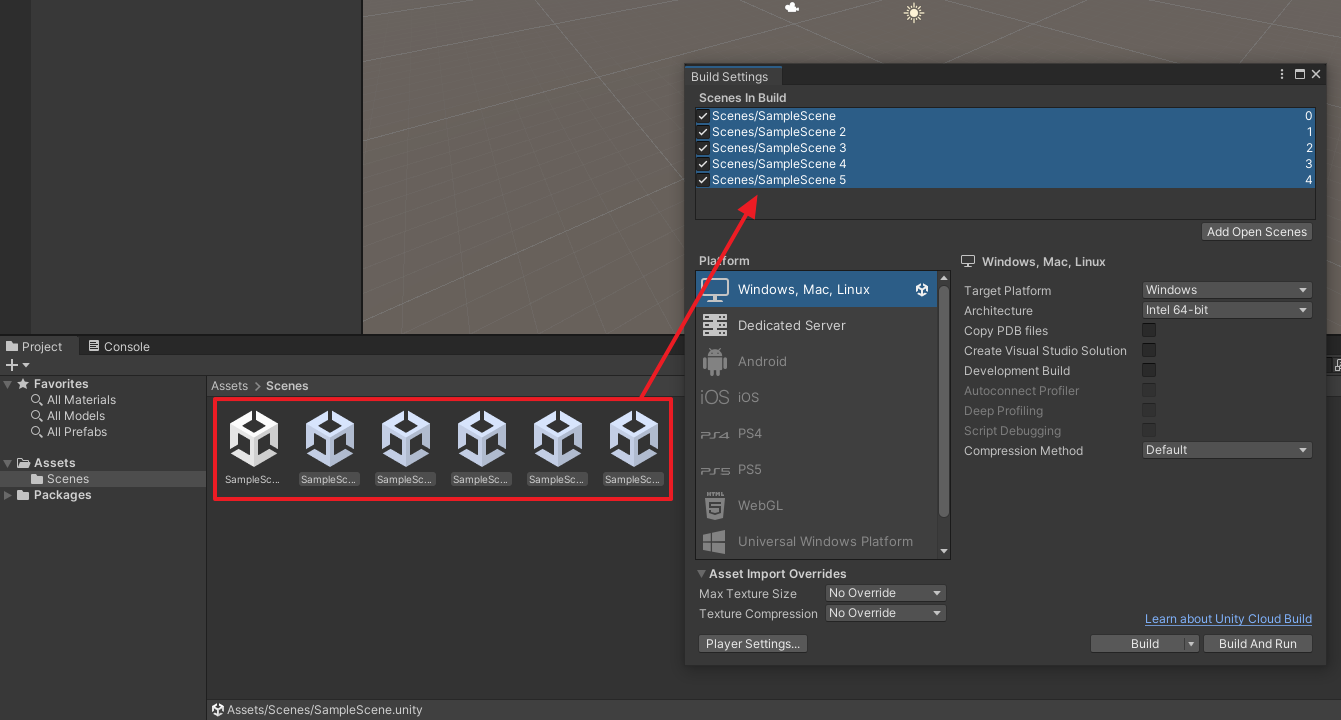Open the Build button dropdown arrow
The height and width of the screenshot is (720, 1341).
(1191, 644)
